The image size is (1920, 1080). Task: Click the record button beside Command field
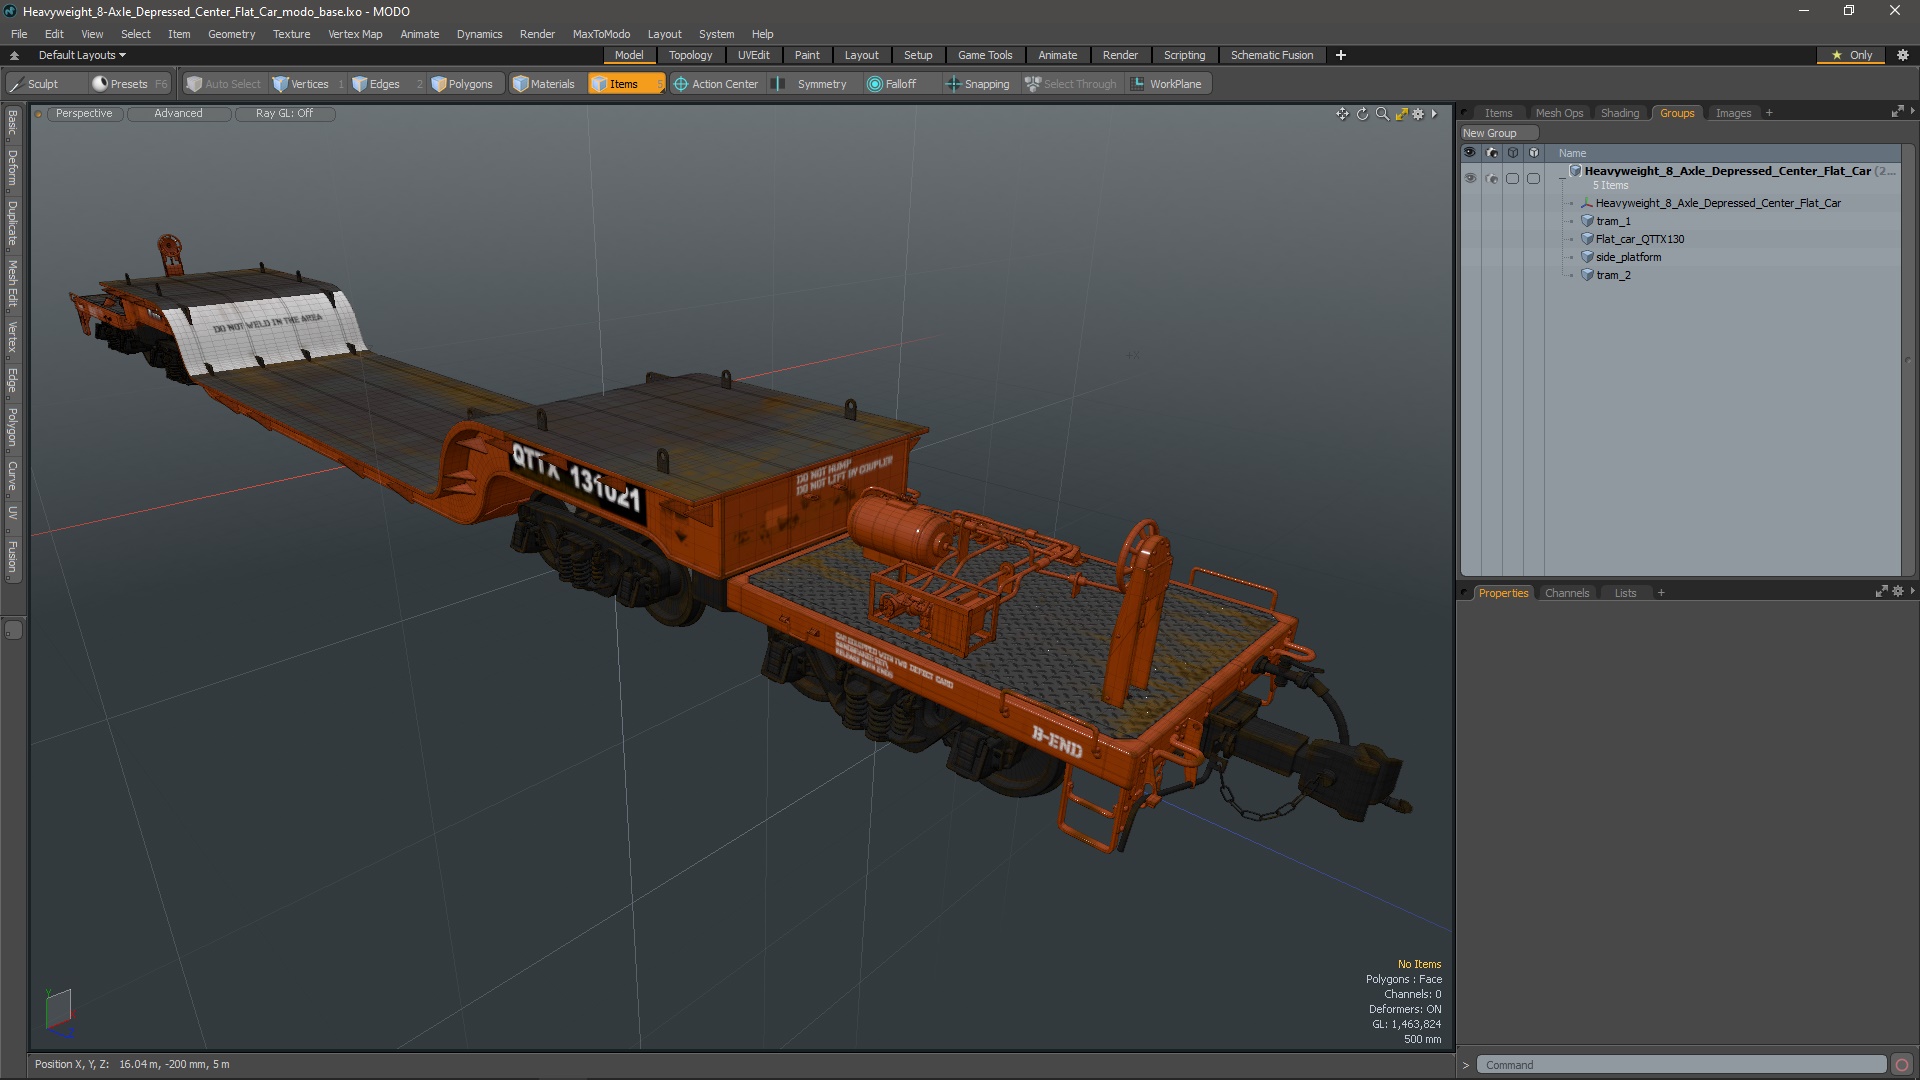[x=1902, y=1065]
